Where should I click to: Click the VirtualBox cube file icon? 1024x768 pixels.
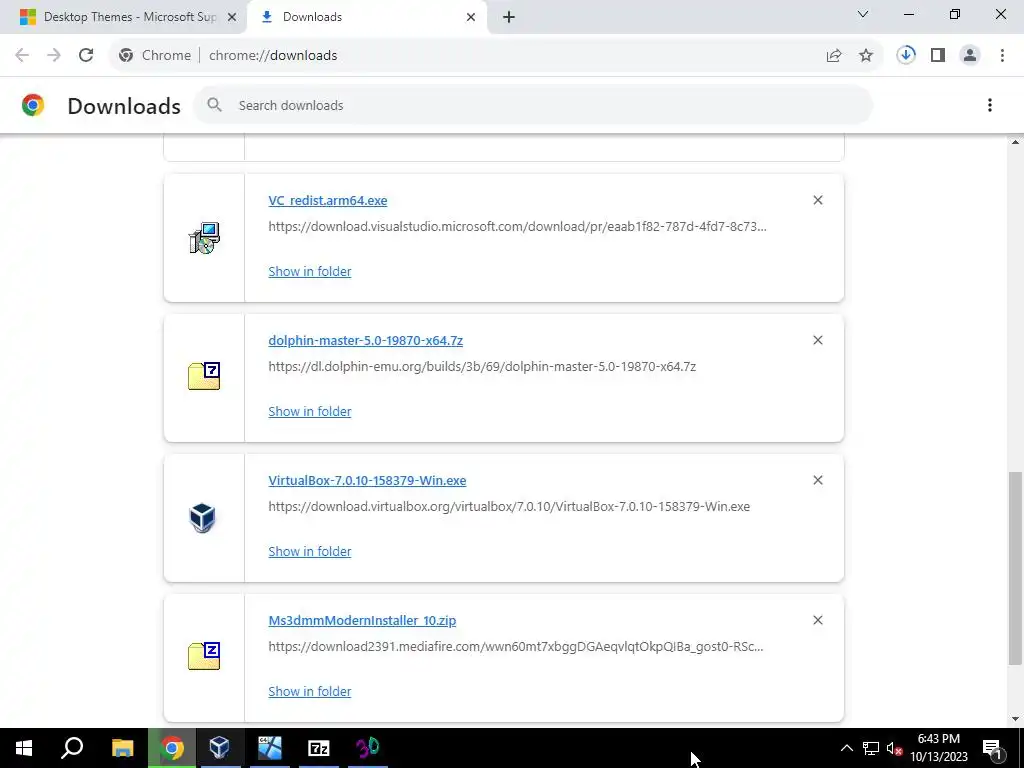click(x=202, y=518)
